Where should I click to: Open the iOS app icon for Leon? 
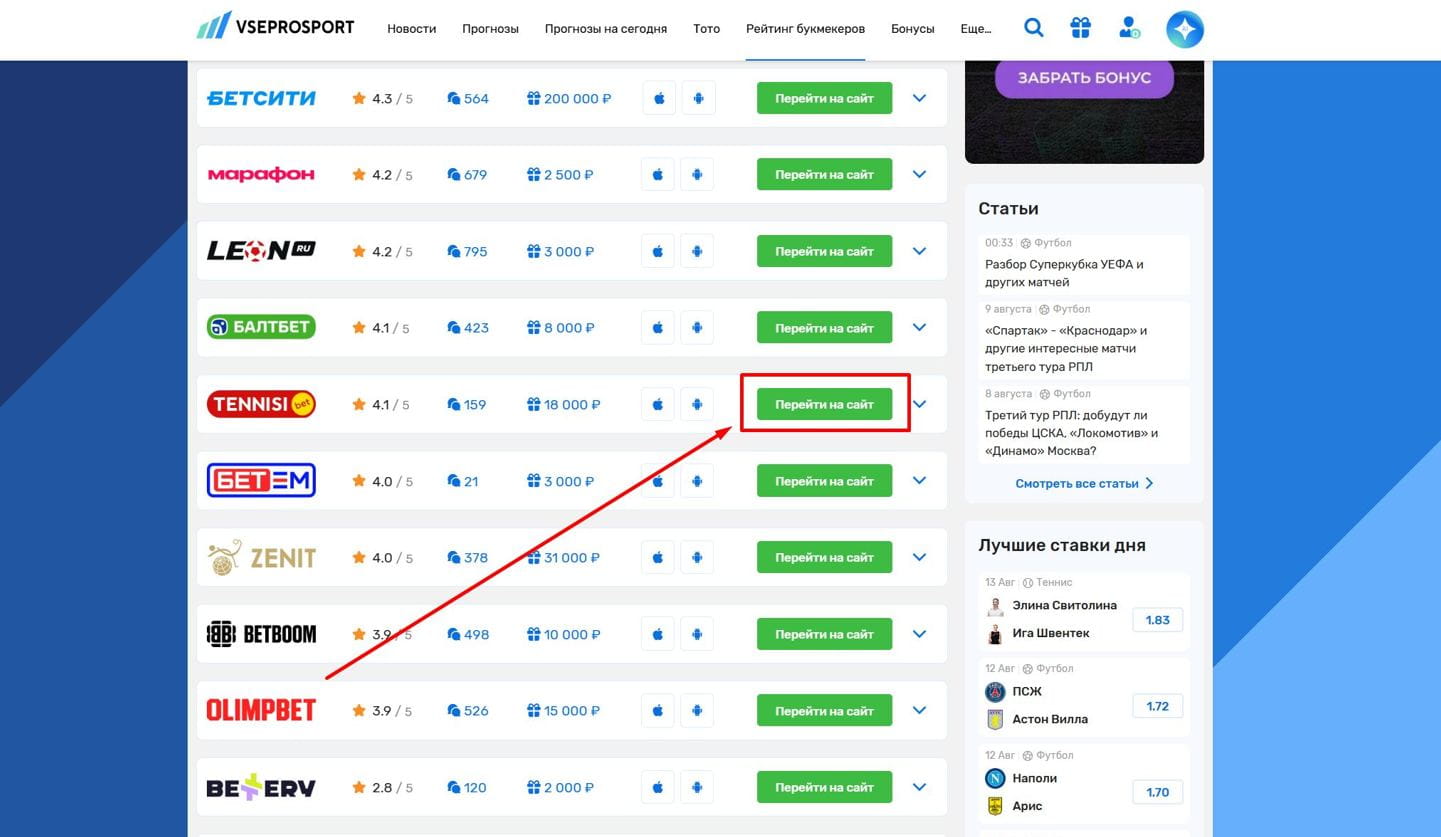(659, 251)
